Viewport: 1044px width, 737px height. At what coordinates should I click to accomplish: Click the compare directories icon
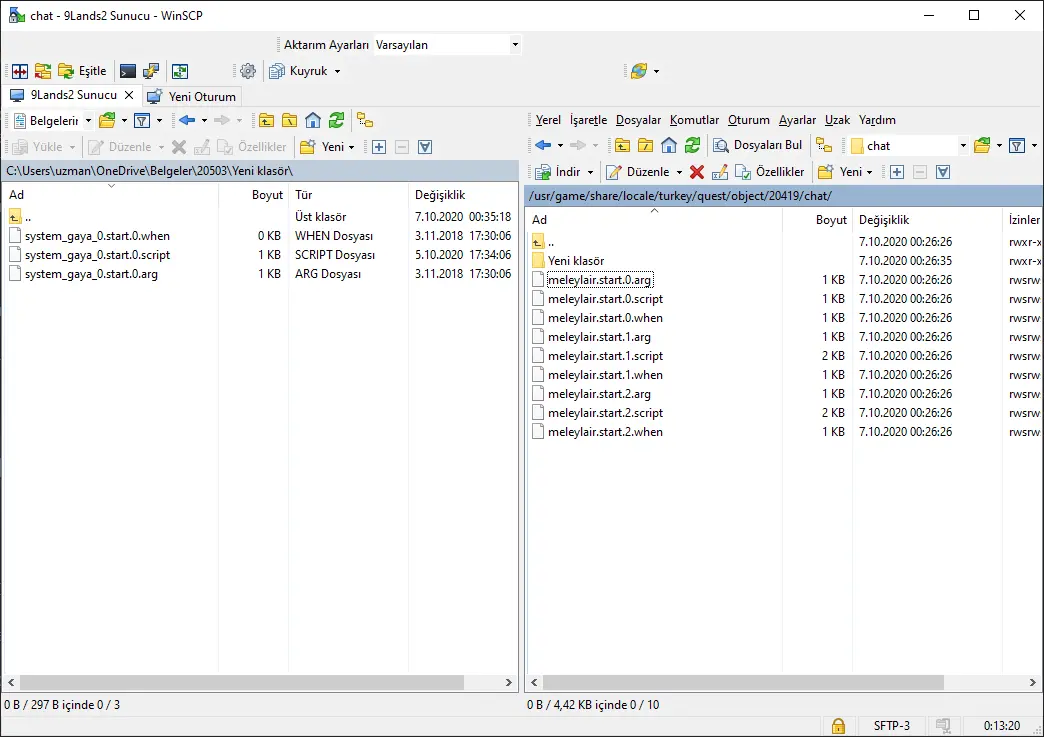(x=20, y=71)
